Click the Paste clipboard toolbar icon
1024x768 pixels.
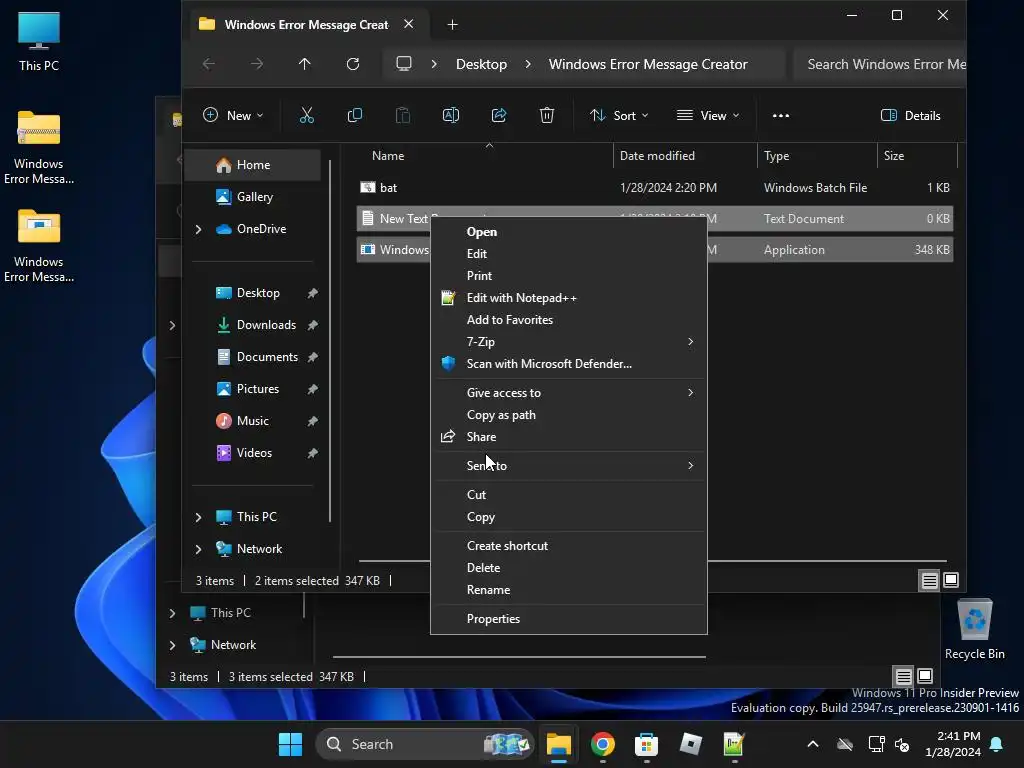point(403,116)
